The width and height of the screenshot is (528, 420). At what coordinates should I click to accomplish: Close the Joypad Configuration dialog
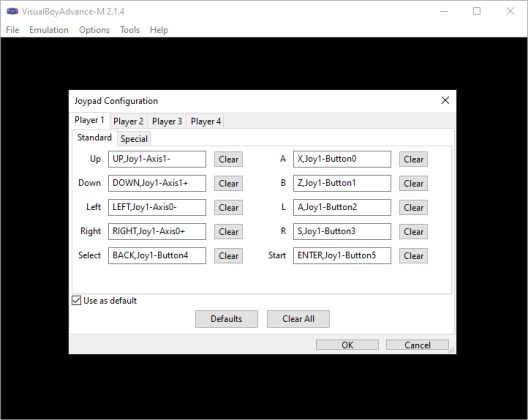pos(445,100)
